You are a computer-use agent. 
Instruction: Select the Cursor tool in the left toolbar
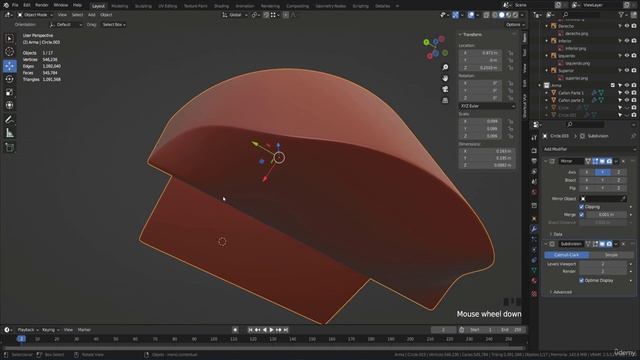click(9, 52)
